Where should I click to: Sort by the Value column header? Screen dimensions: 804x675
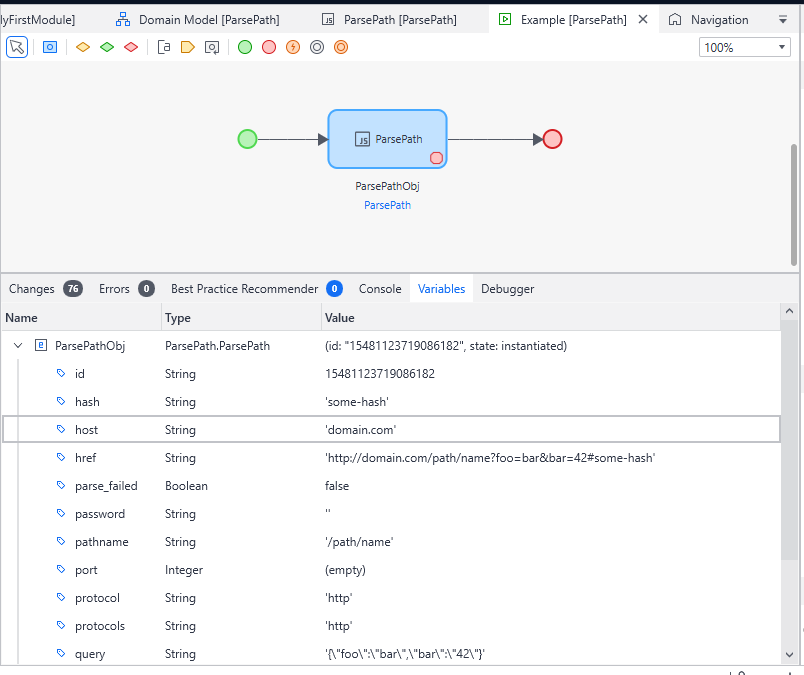pyautogui.click(x=551, y=317)
